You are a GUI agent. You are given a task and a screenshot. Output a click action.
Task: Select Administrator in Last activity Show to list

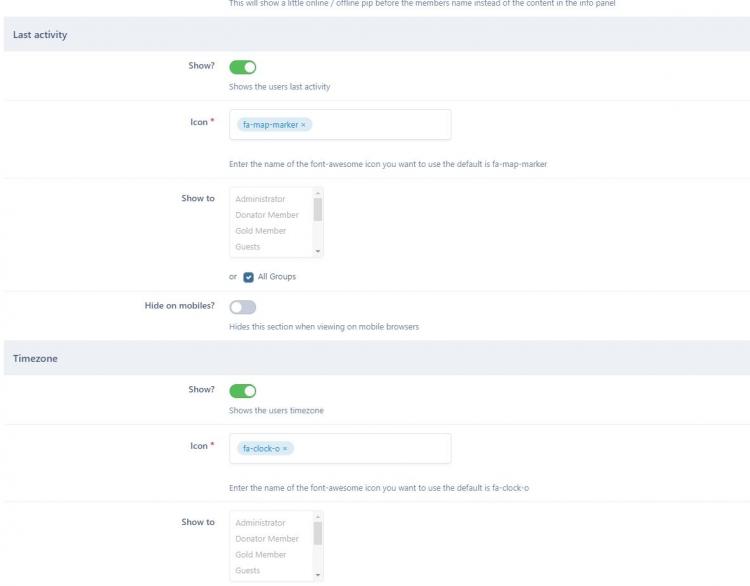pyautogui.click(x=260, y=199)
